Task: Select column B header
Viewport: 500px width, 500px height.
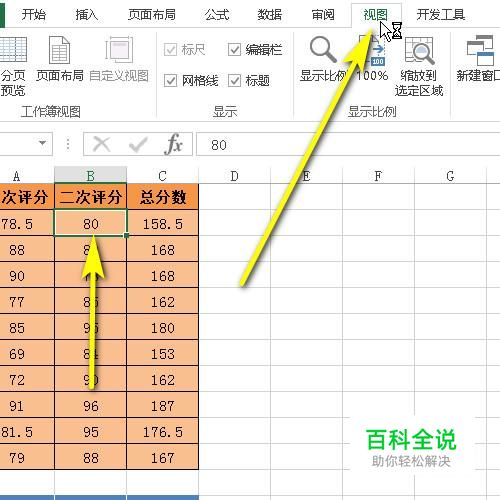Action: 90,175
